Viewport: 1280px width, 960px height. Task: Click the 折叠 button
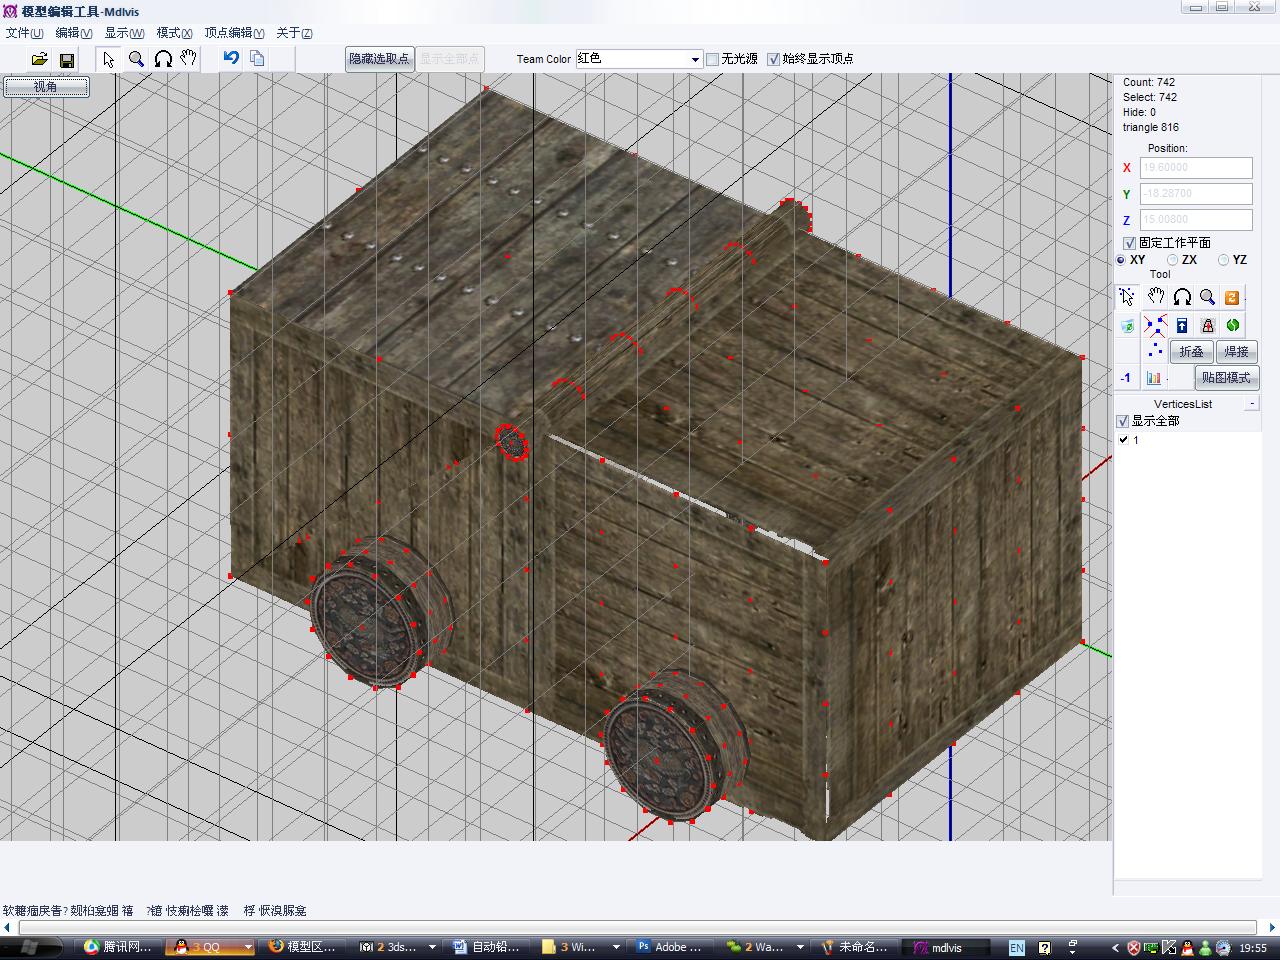(x=1191, y=352)
